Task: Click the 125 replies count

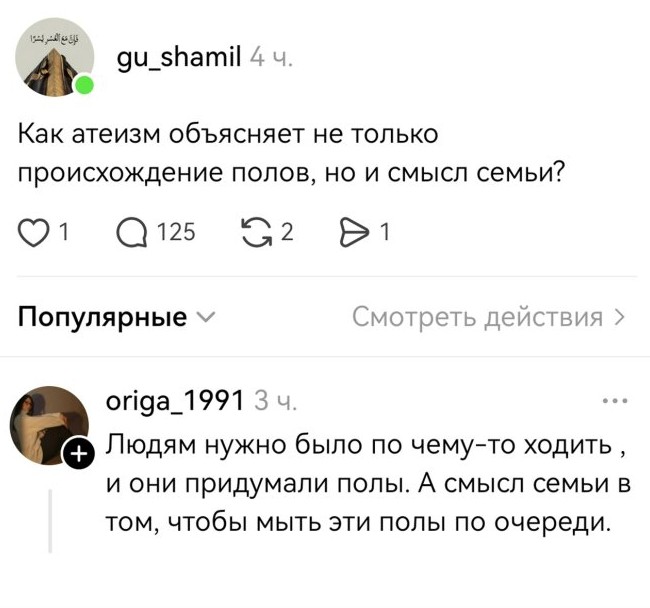Action: [x=176, y=233]
